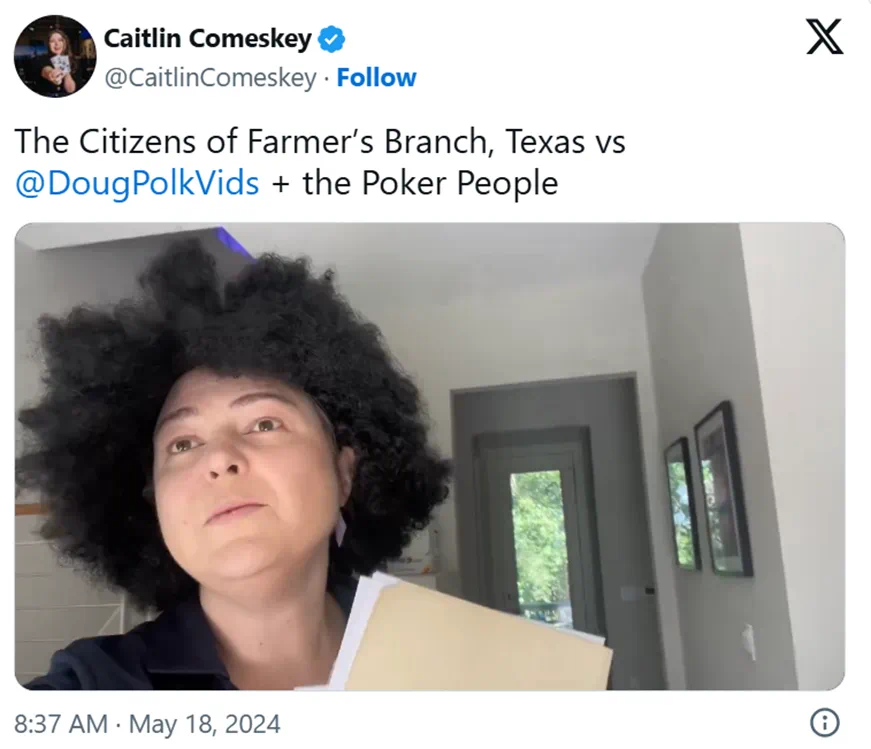Open Caitlin Comeskey's profile avatar
871x749 pixels.
pyautogui.click(x=55, y=56)
